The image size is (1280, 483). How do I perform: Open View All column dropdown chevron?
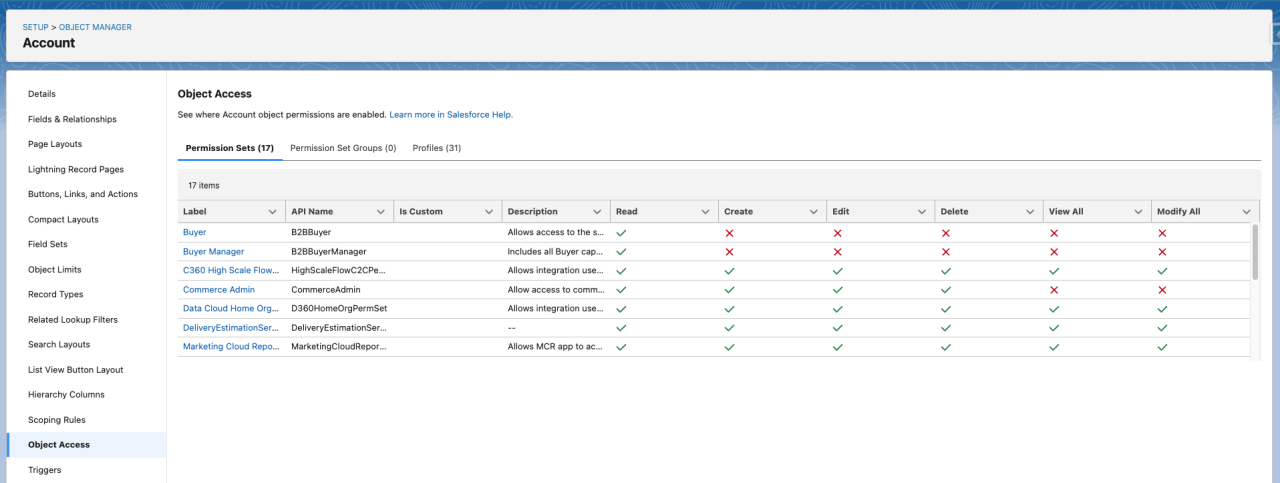[1138, 212]
